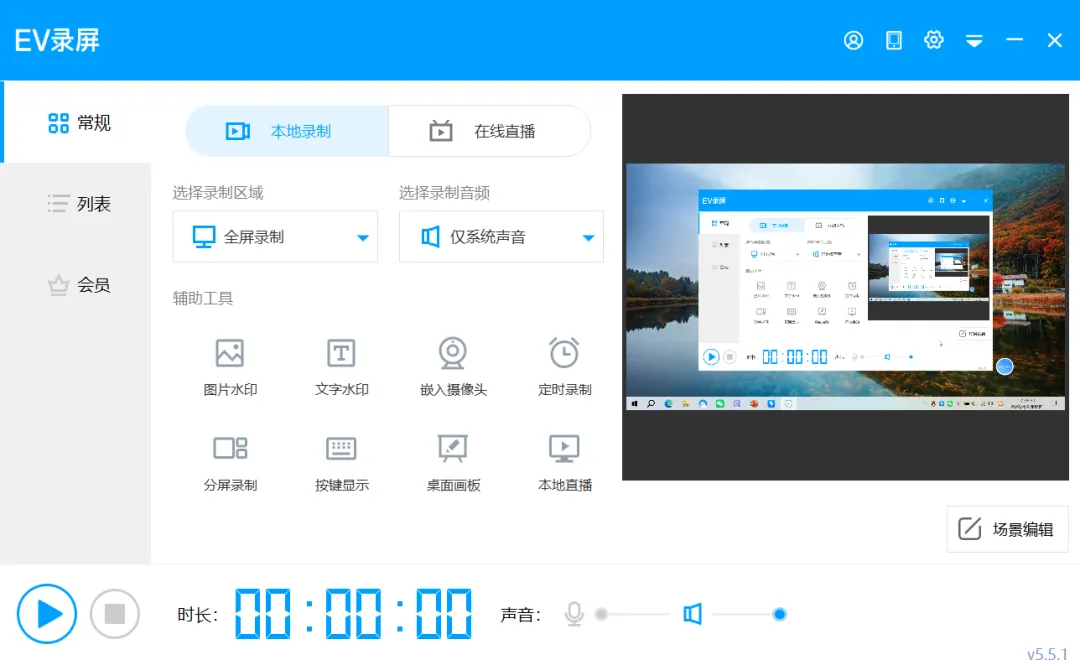Screen dimensions: 1080x660
Task: Select the 本地录制 mode tab
Action: (x=287, y=131)
